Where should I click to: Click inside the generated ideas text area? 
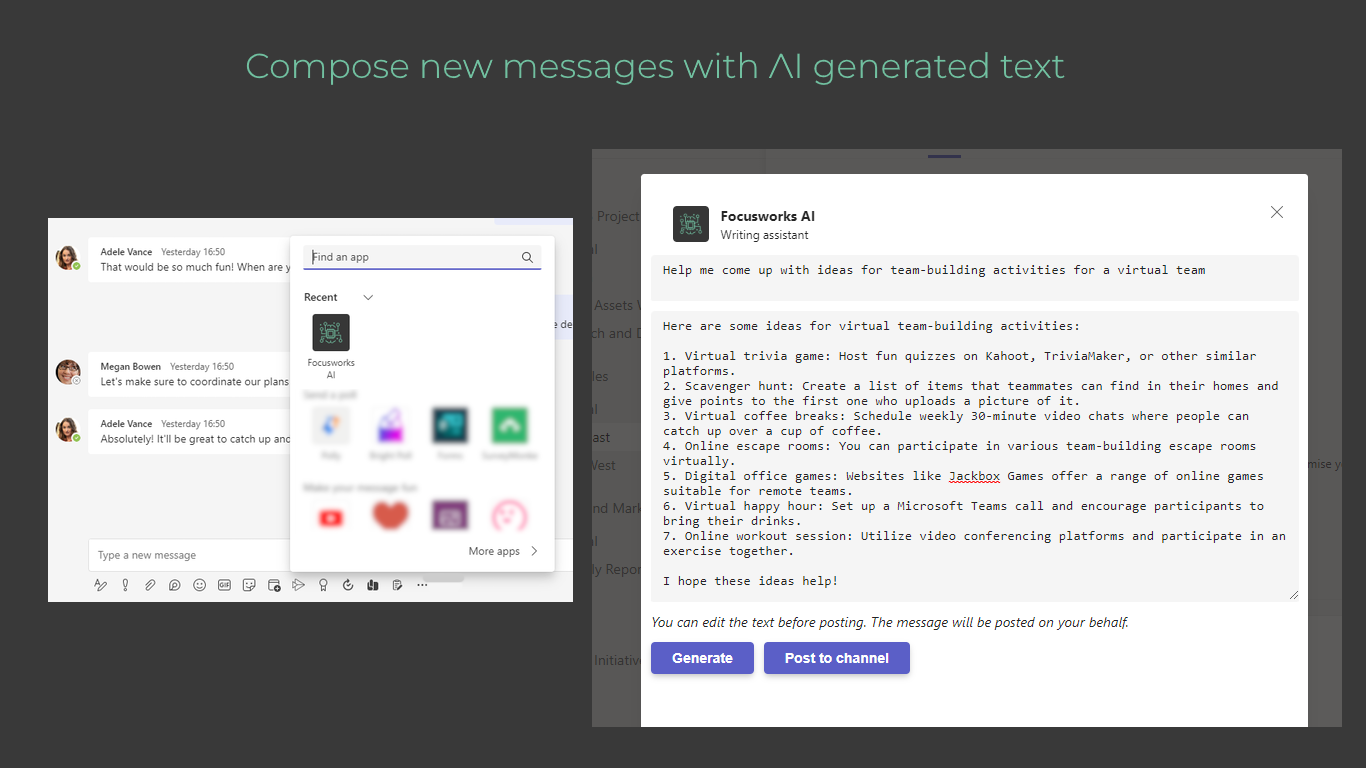pos(975,456)
